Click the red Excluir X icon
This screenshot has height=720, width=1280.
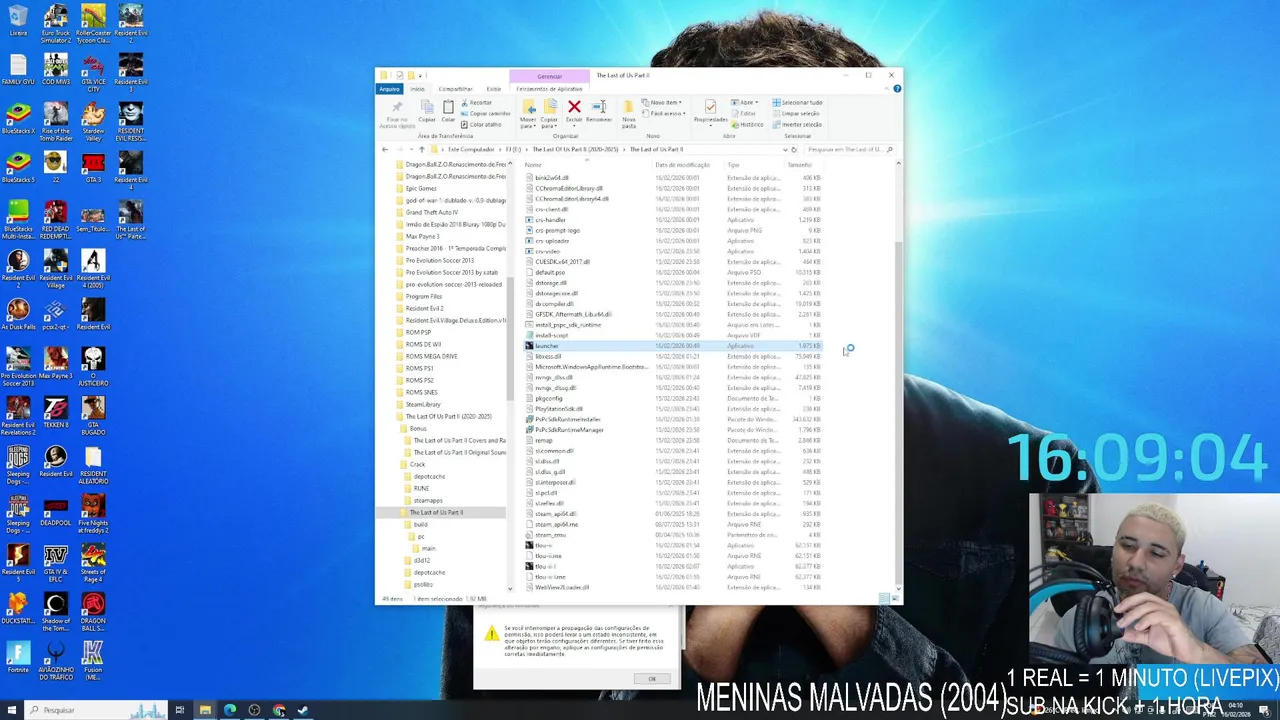574,107
